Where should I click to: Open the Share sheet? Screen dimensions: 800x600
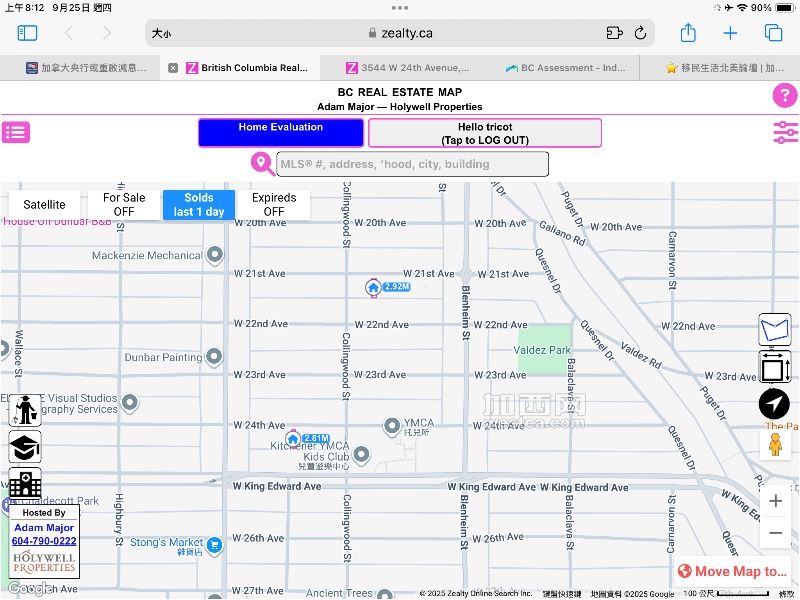pos(688,33)
